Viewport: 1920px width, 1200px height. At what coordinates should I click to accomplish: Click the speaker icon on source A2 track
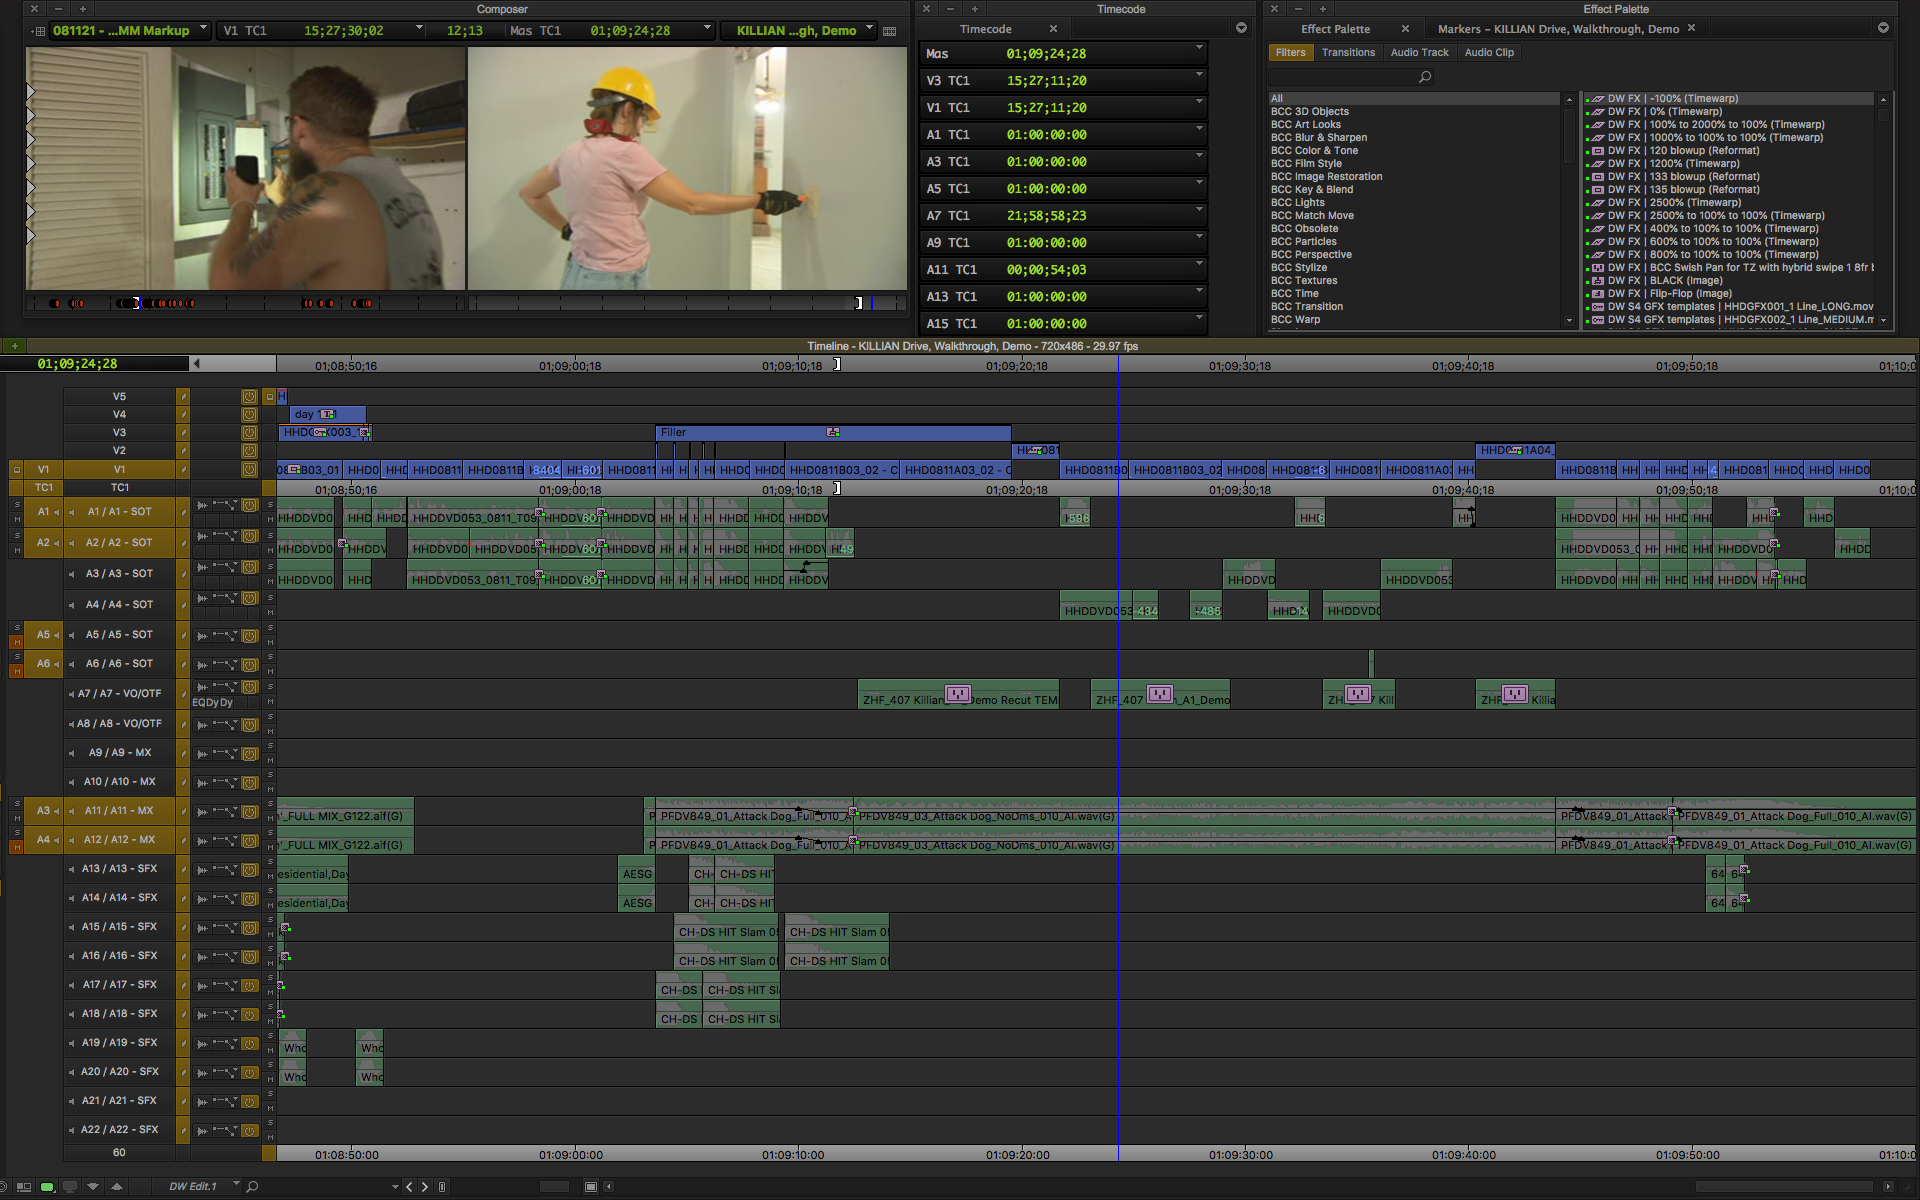[56, 543]
